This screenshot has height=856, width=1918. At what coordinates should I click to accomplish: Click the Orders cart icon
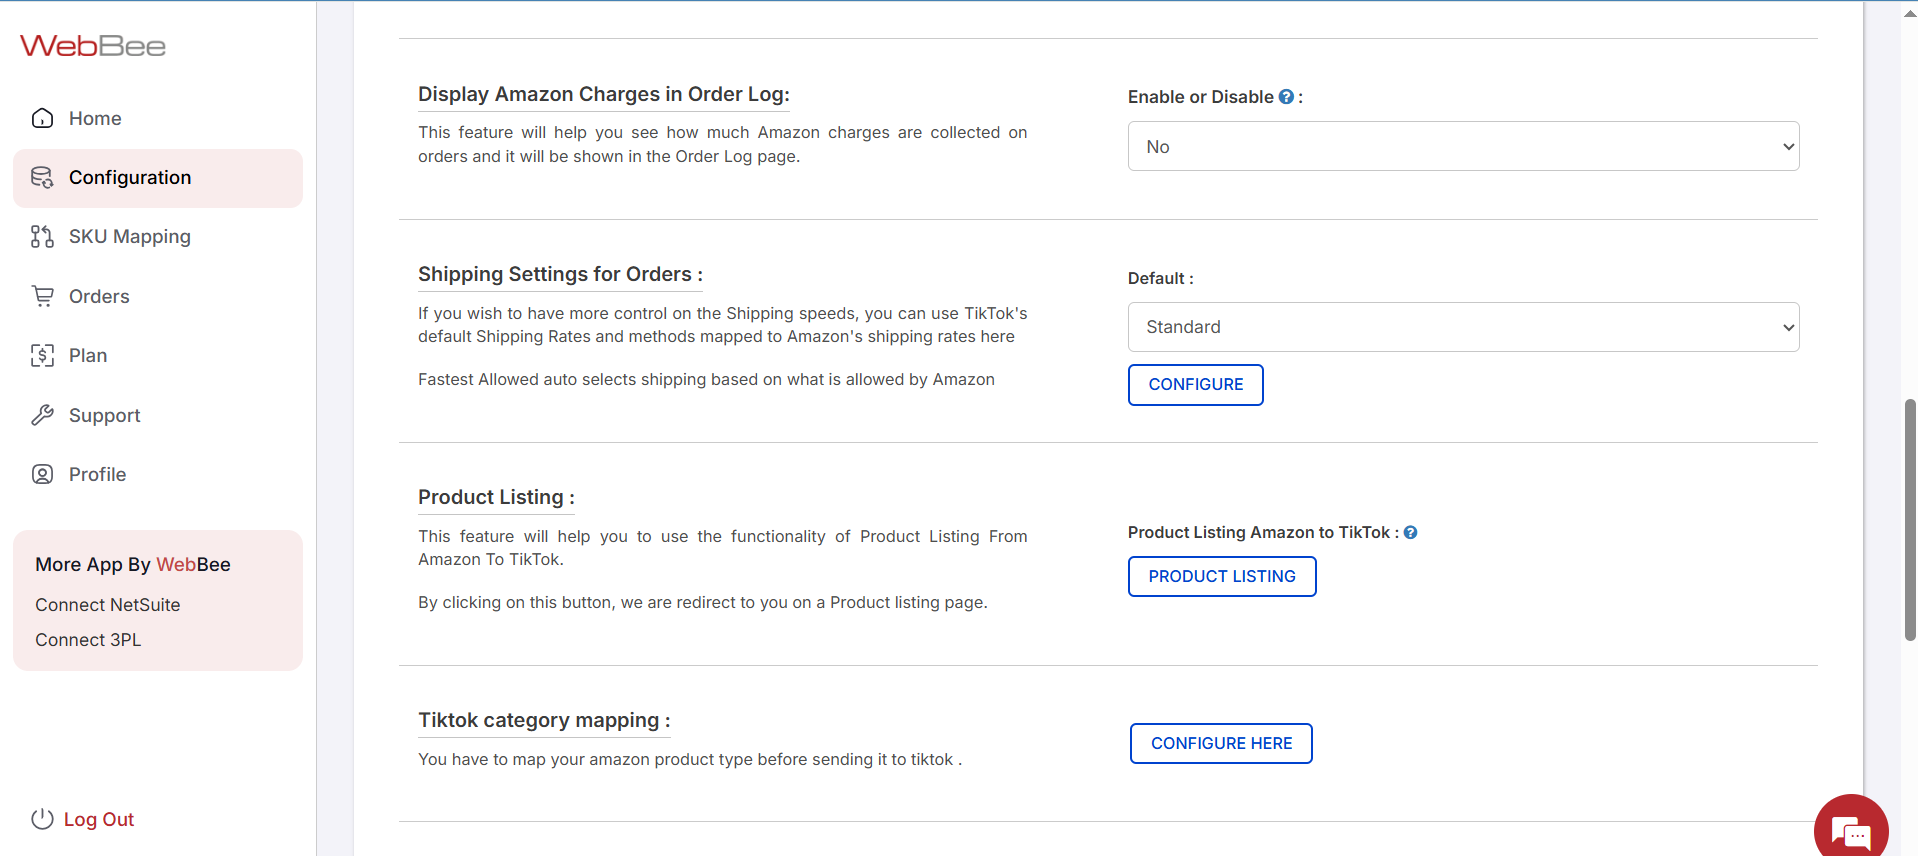[42, 296]
